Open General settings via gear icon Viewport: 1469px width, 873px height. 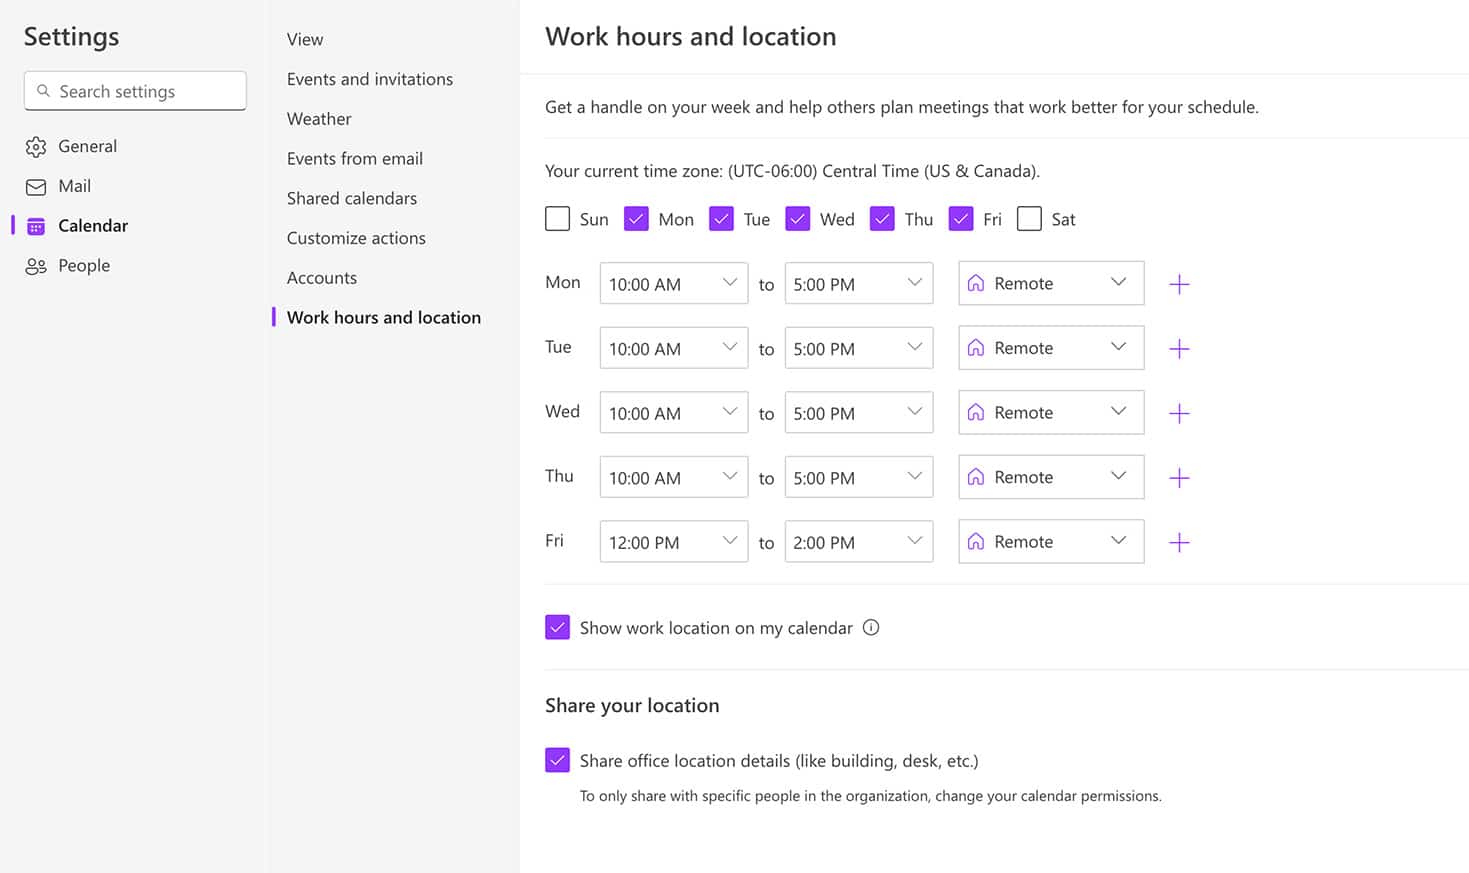(36, 146)
